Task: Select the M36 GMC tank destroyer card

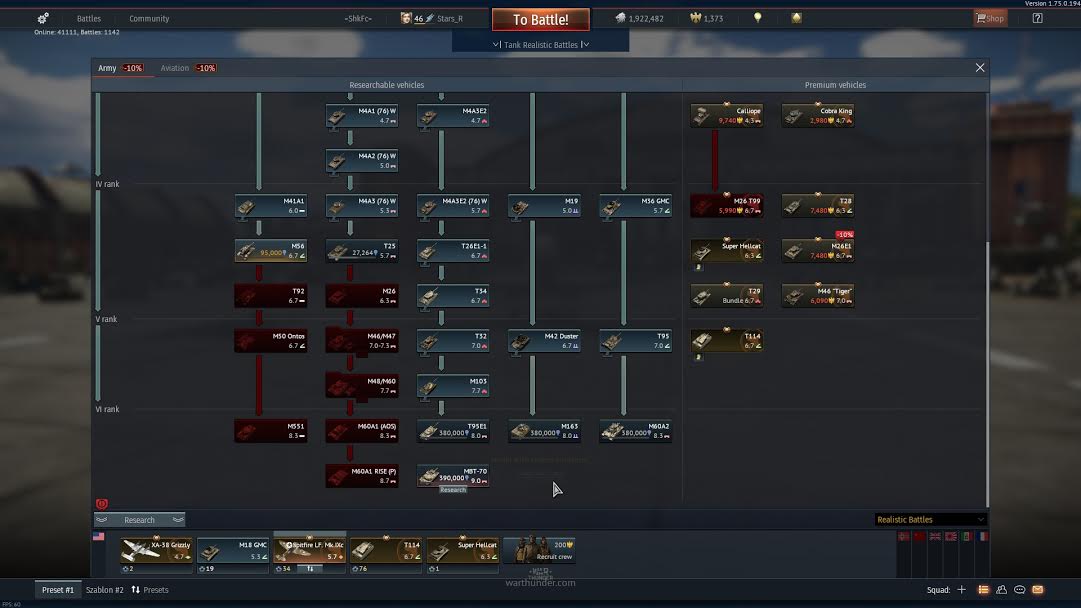Action: tap(635, 205)
